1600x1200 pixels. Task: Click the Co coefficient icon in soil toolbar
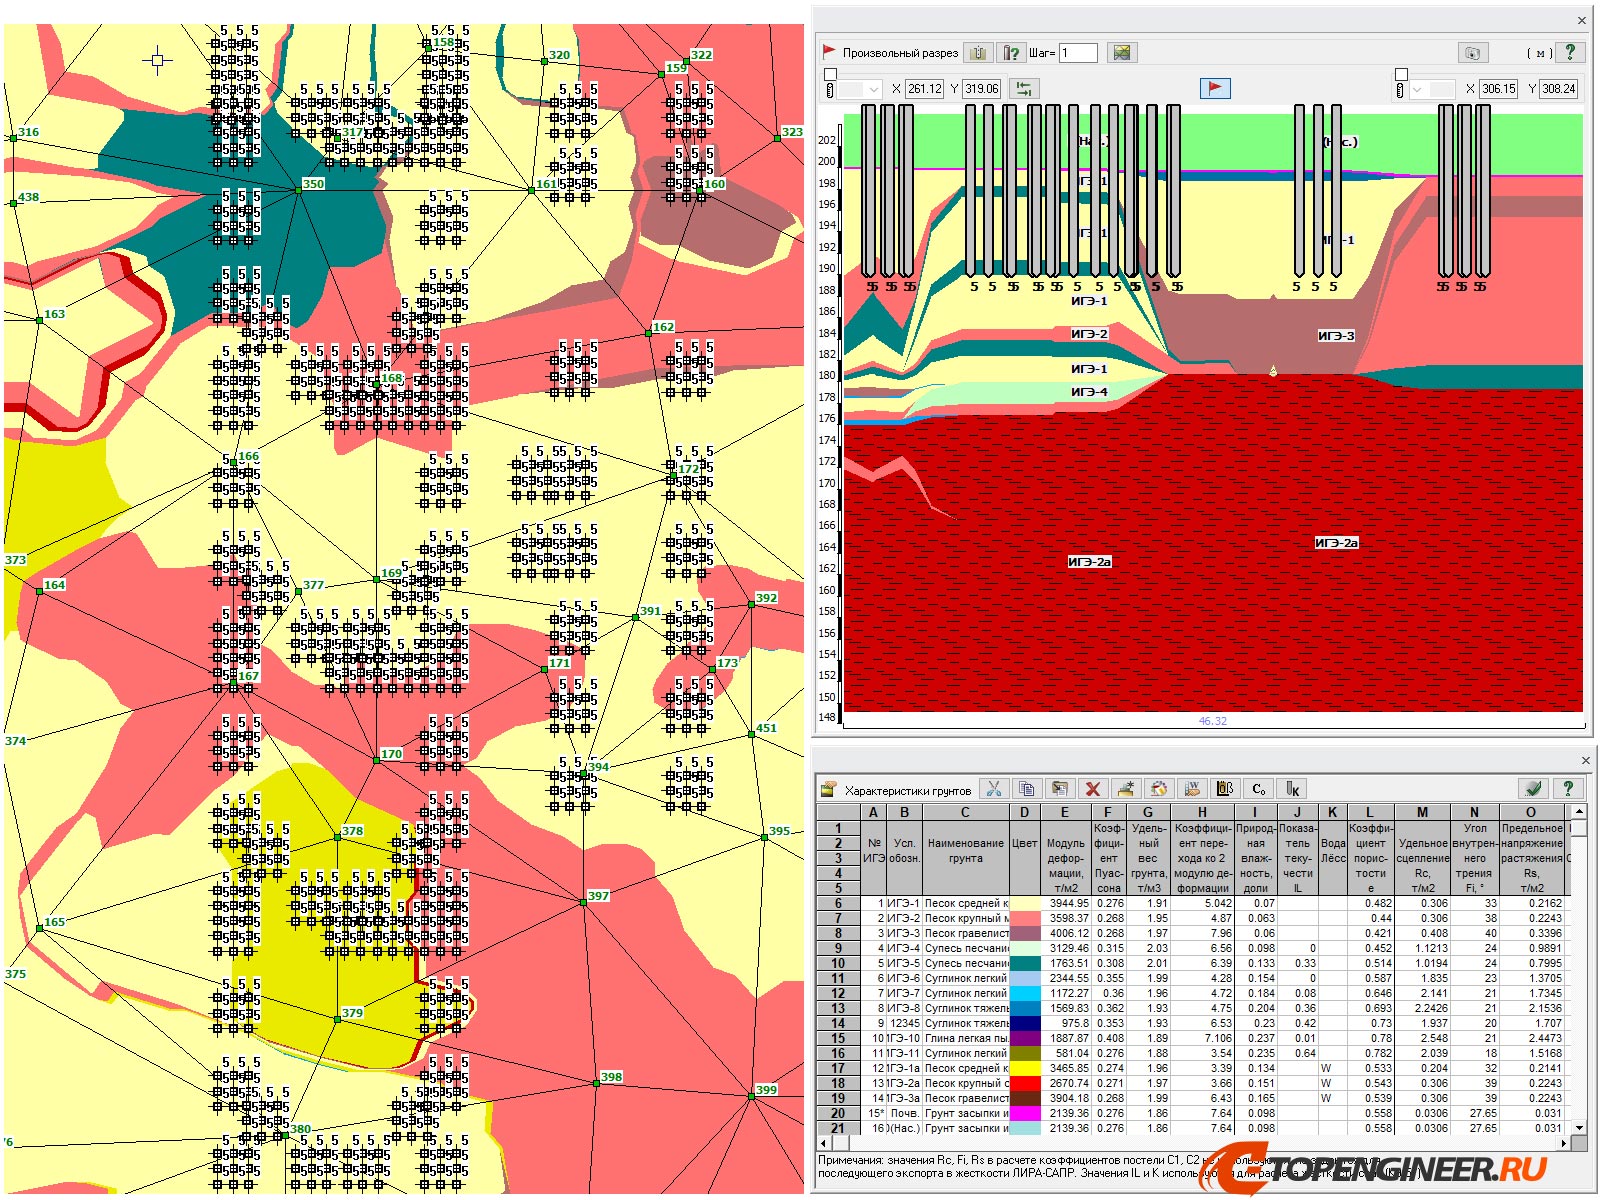click(1260, 789)
